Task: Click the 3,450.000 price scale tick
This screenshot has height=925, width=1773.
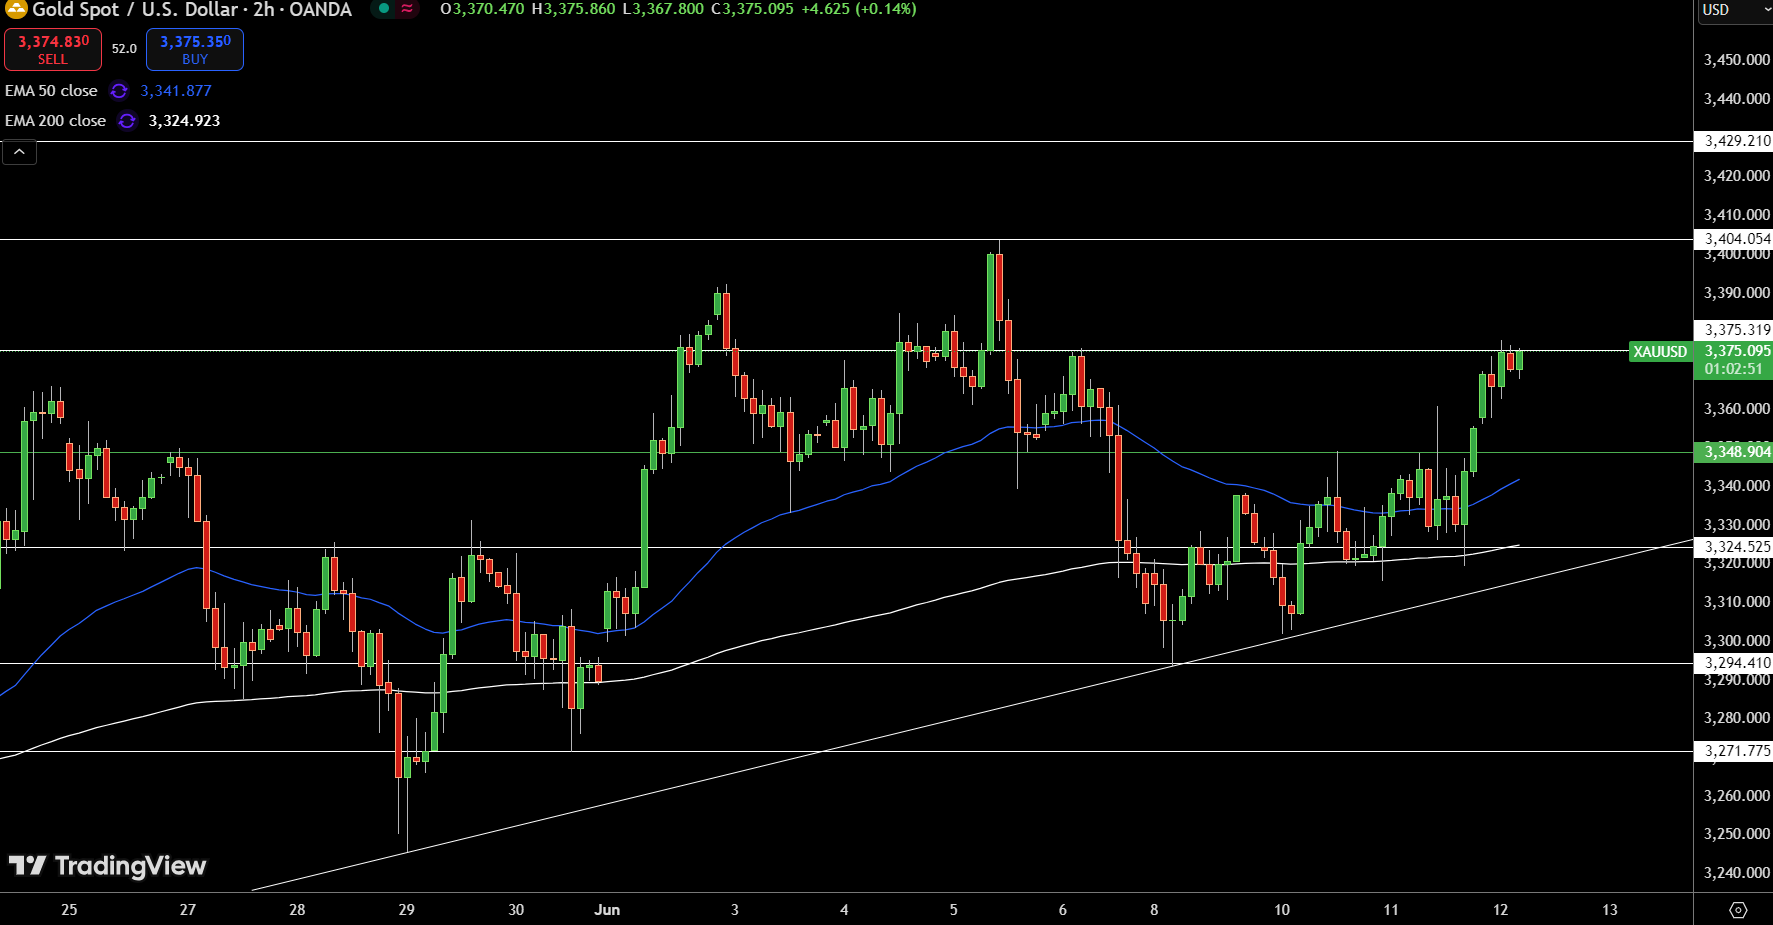Action: 1737,60
